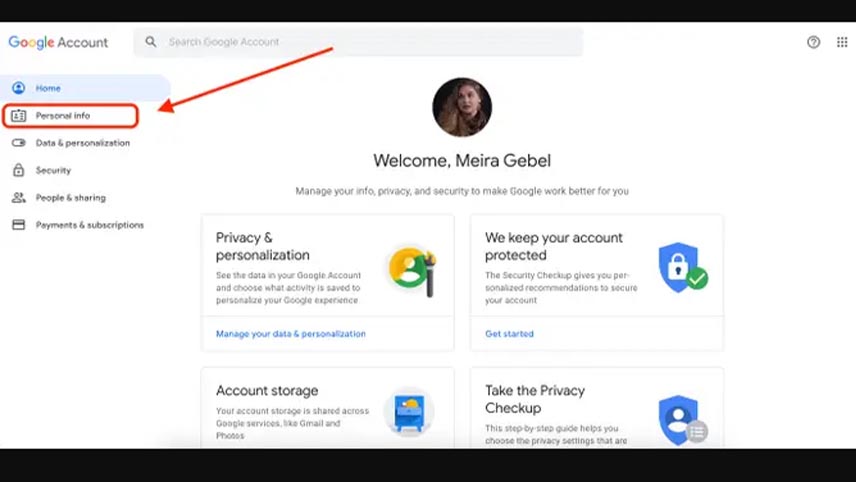This screenshot has width=856, height=482.
Task: Click the Google Account logo
Action: click(x=58, y=42)
